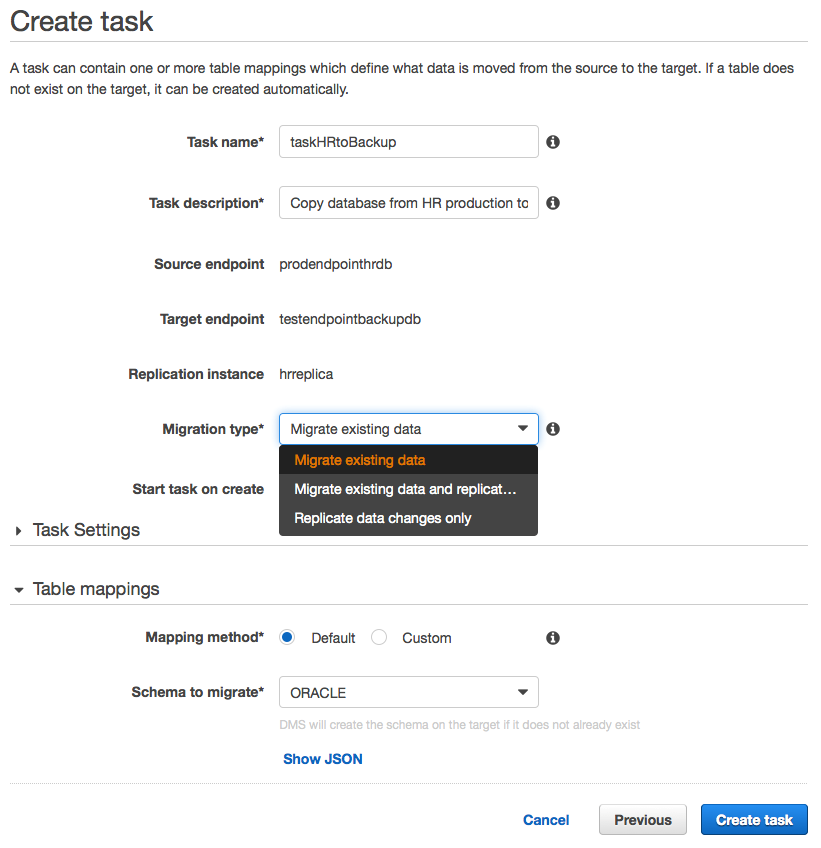Open the Schema to migrate dropdown
821x848 pixels.
click(408, 692)
